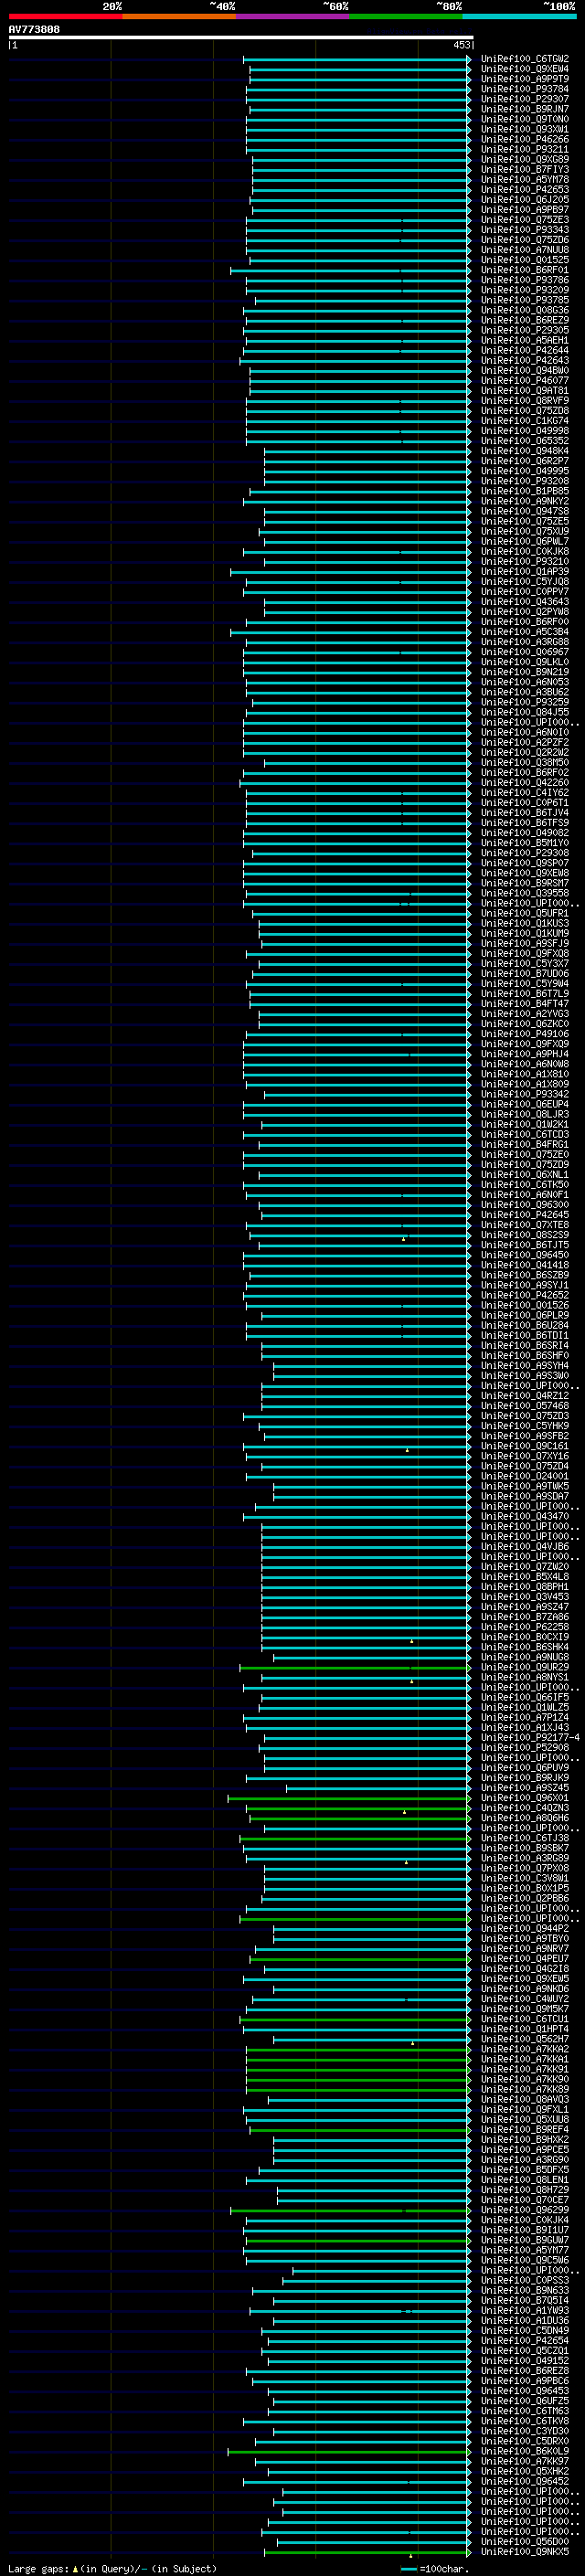585x2576 pixels.
Task: Open hit UniRef100_P46266
Action: 525,139
